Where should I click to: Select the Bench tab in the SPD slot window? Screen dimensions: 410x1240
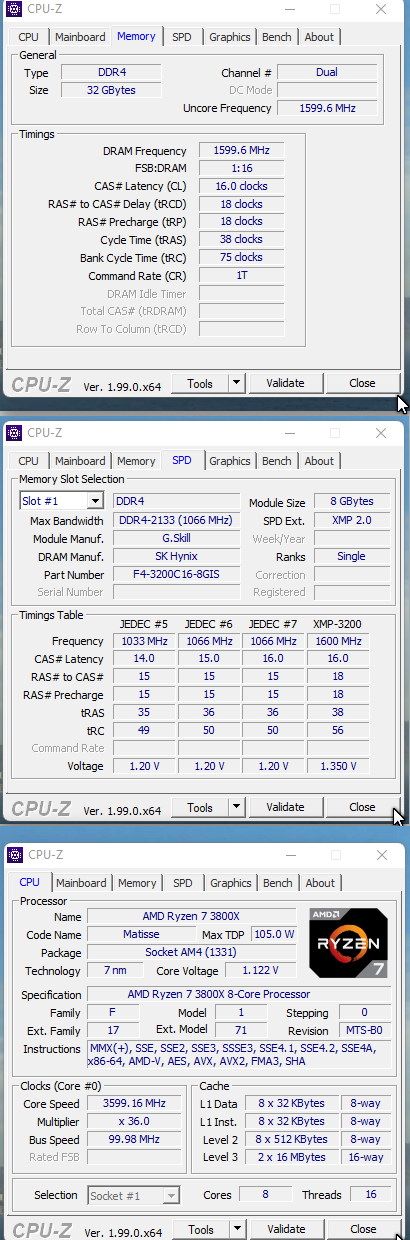pos(277,461)
